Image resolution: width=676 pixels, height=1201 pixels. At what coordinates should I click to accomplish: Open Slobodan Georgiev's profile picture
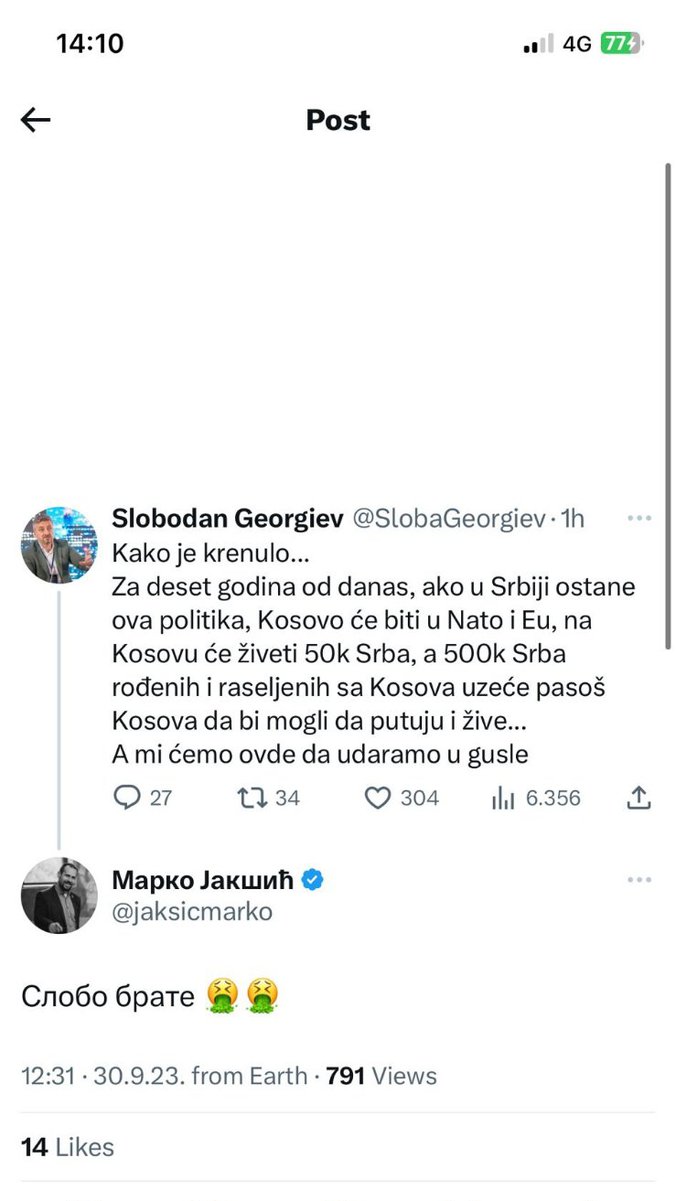coord(59,544)
